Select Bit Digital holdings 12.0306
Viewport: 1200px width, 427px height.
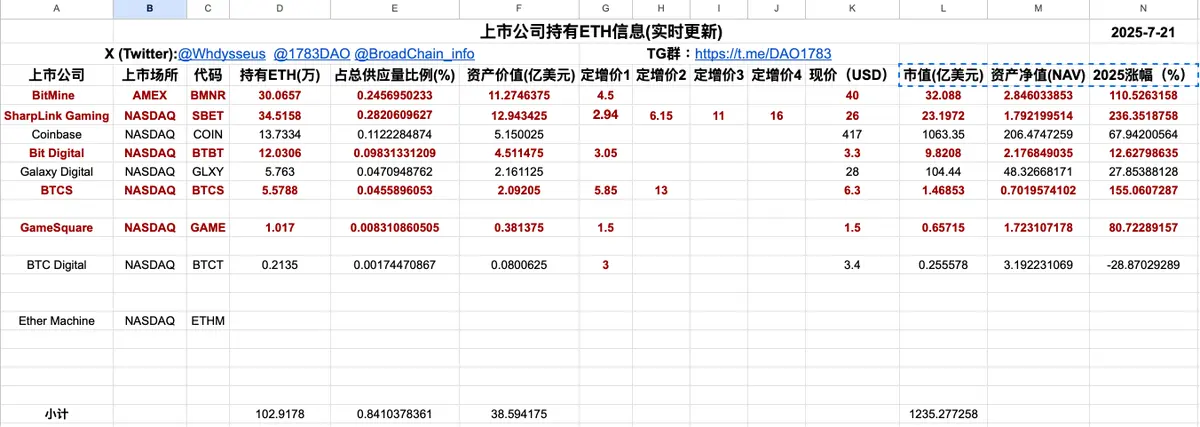[x=279, y=153]
